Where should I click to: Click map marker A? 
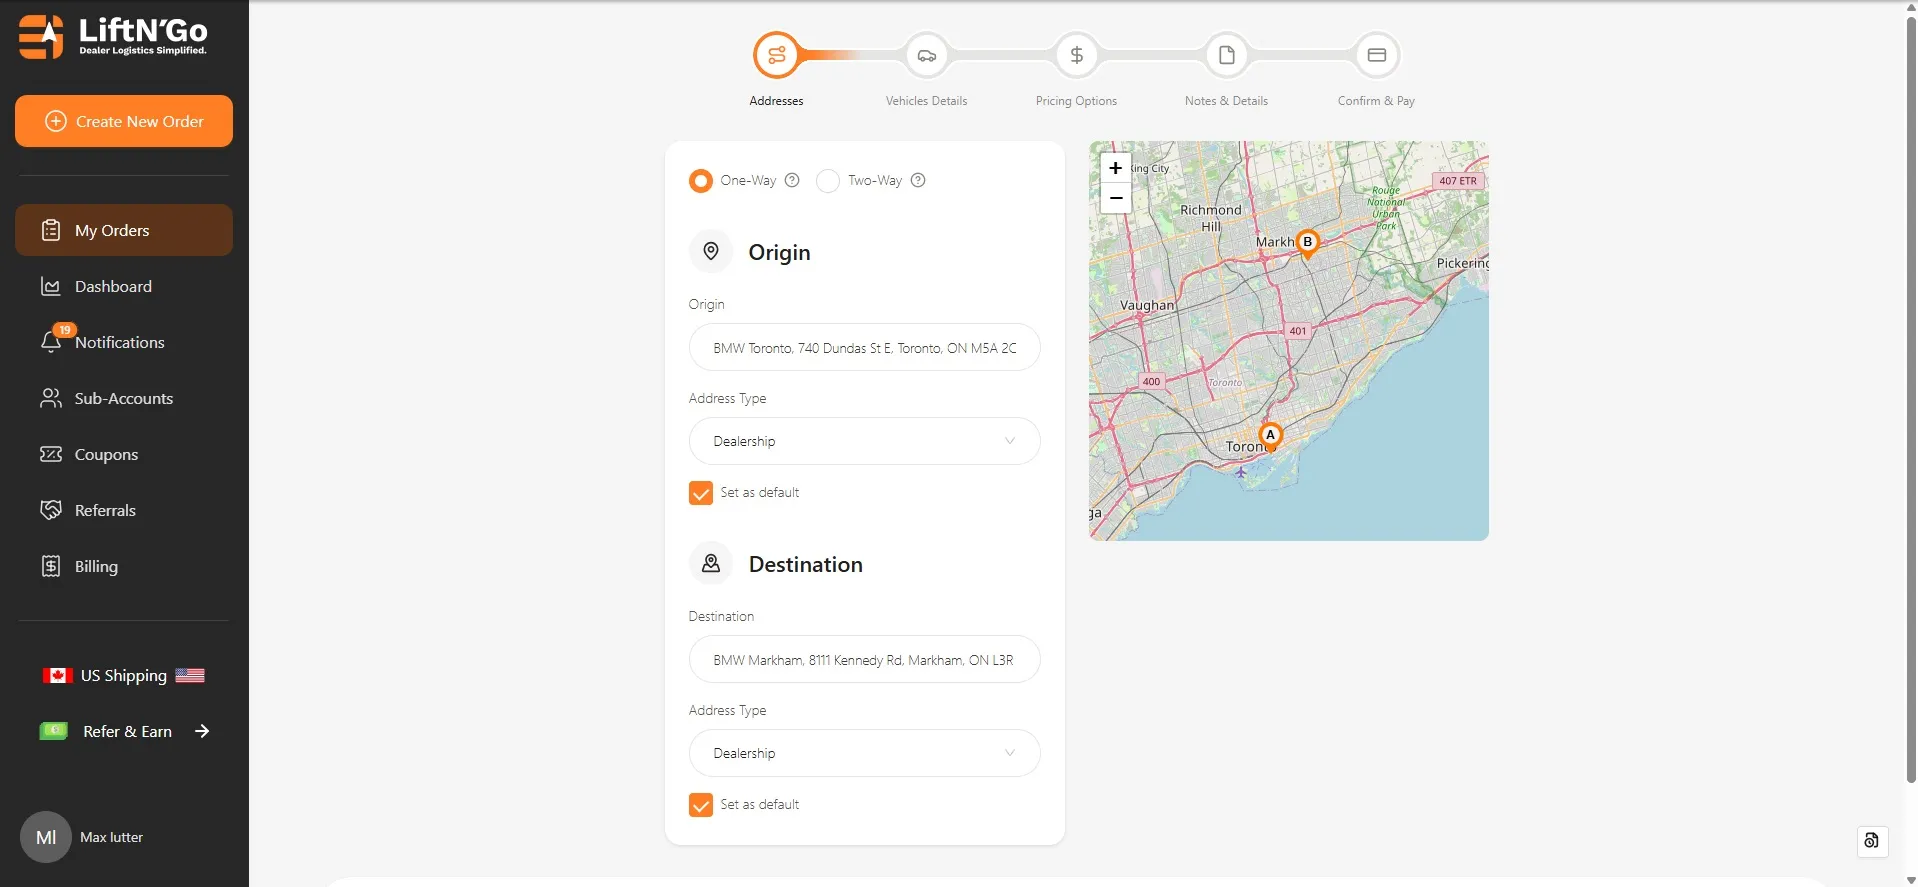pos(1271,437)
